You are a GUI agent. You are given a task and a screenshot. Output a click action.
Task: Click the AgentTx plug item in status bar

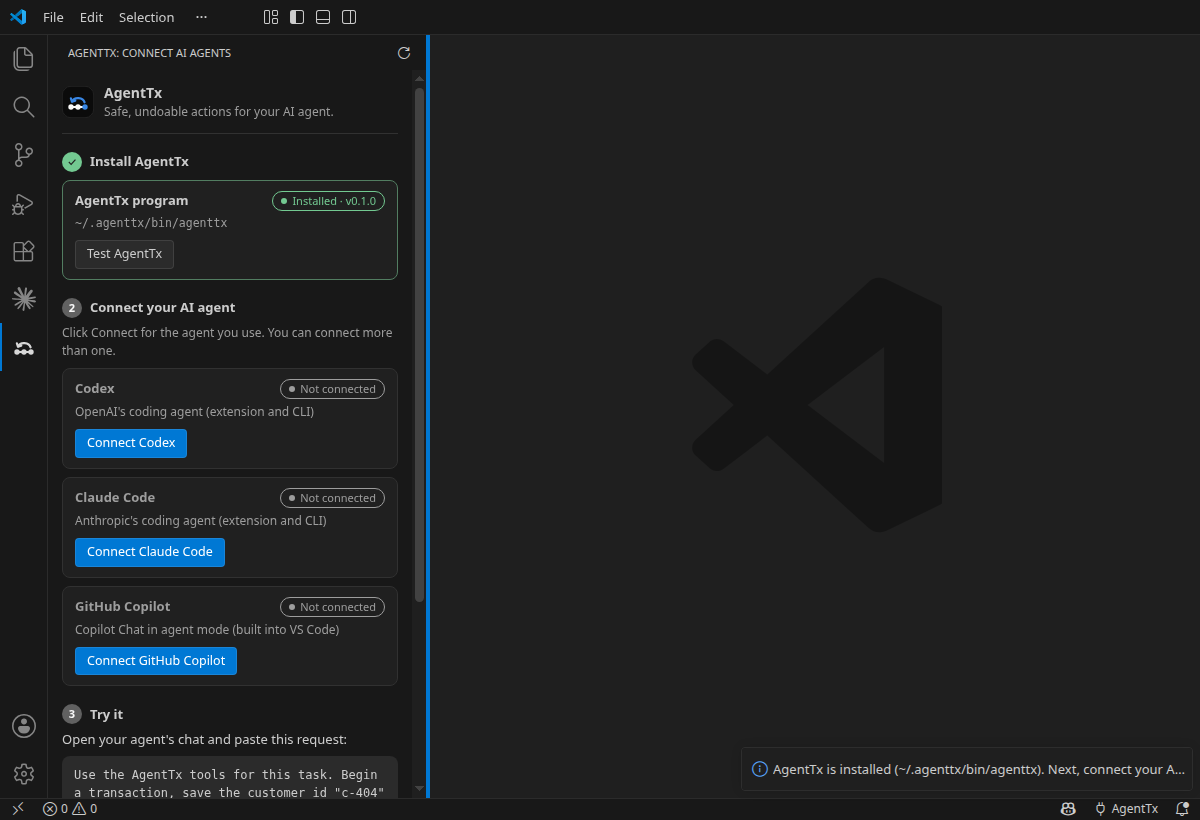click(x=1126, y=809)
